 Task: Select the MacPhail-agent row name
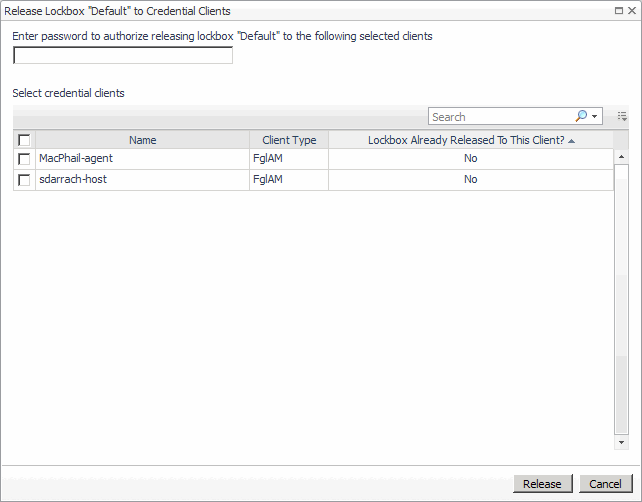76,159
